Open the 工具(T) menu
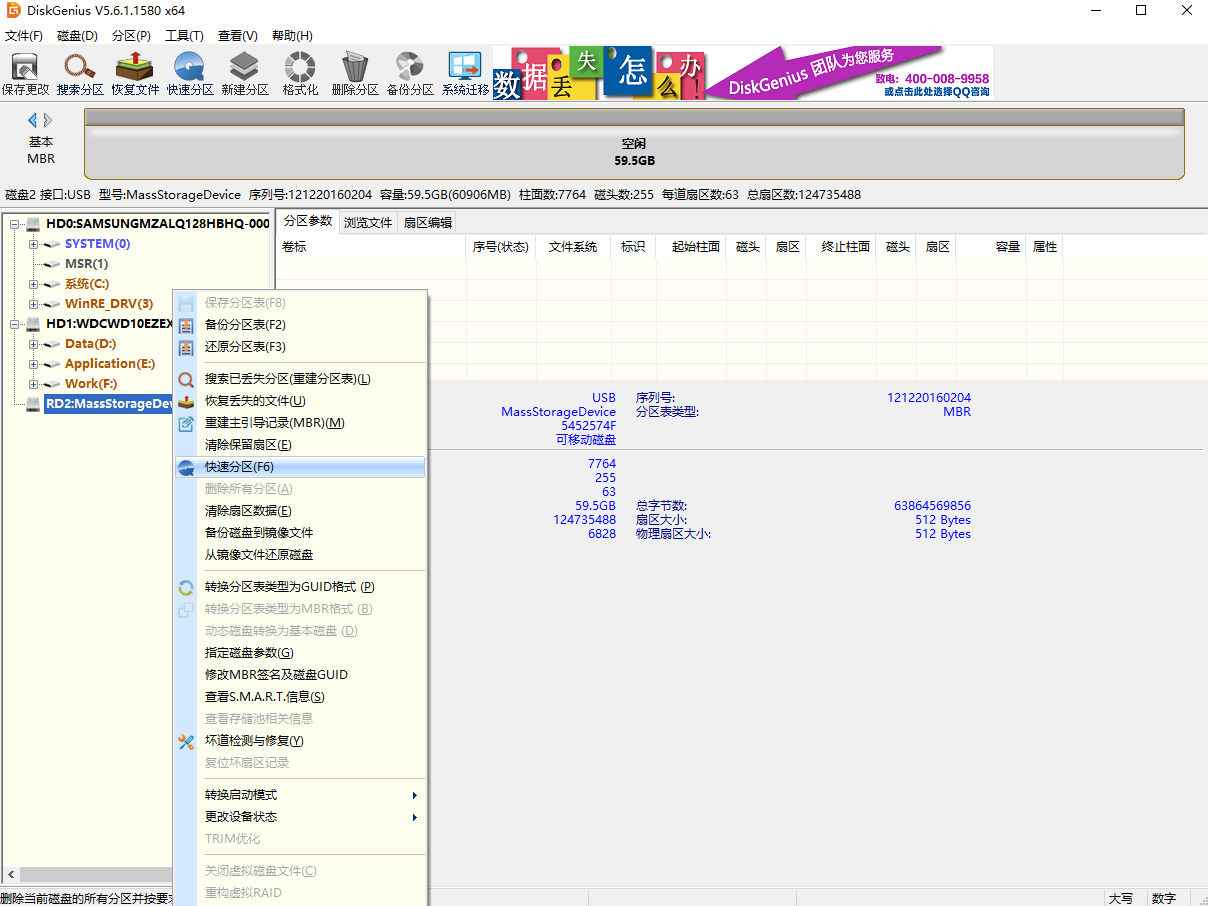 (x=184, y=36)
